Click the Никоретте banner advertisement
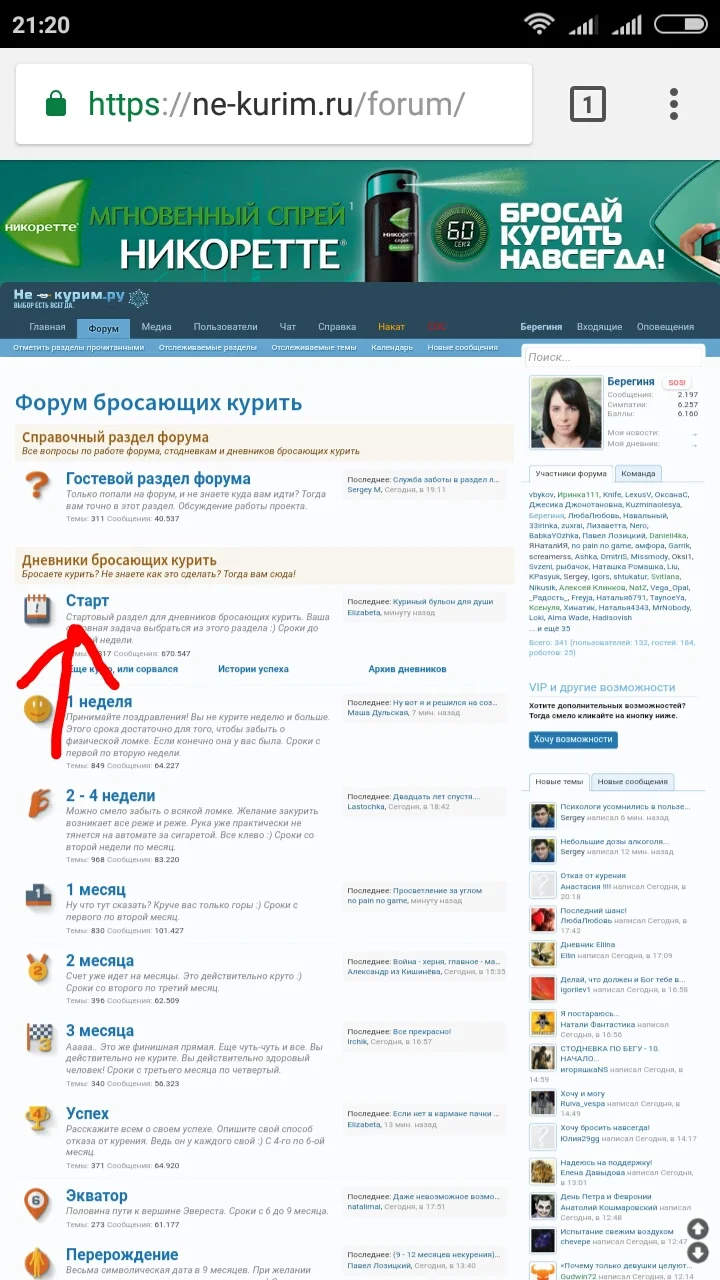The height and width of the screenshot is (1280, 720). (x=360, y=221)
